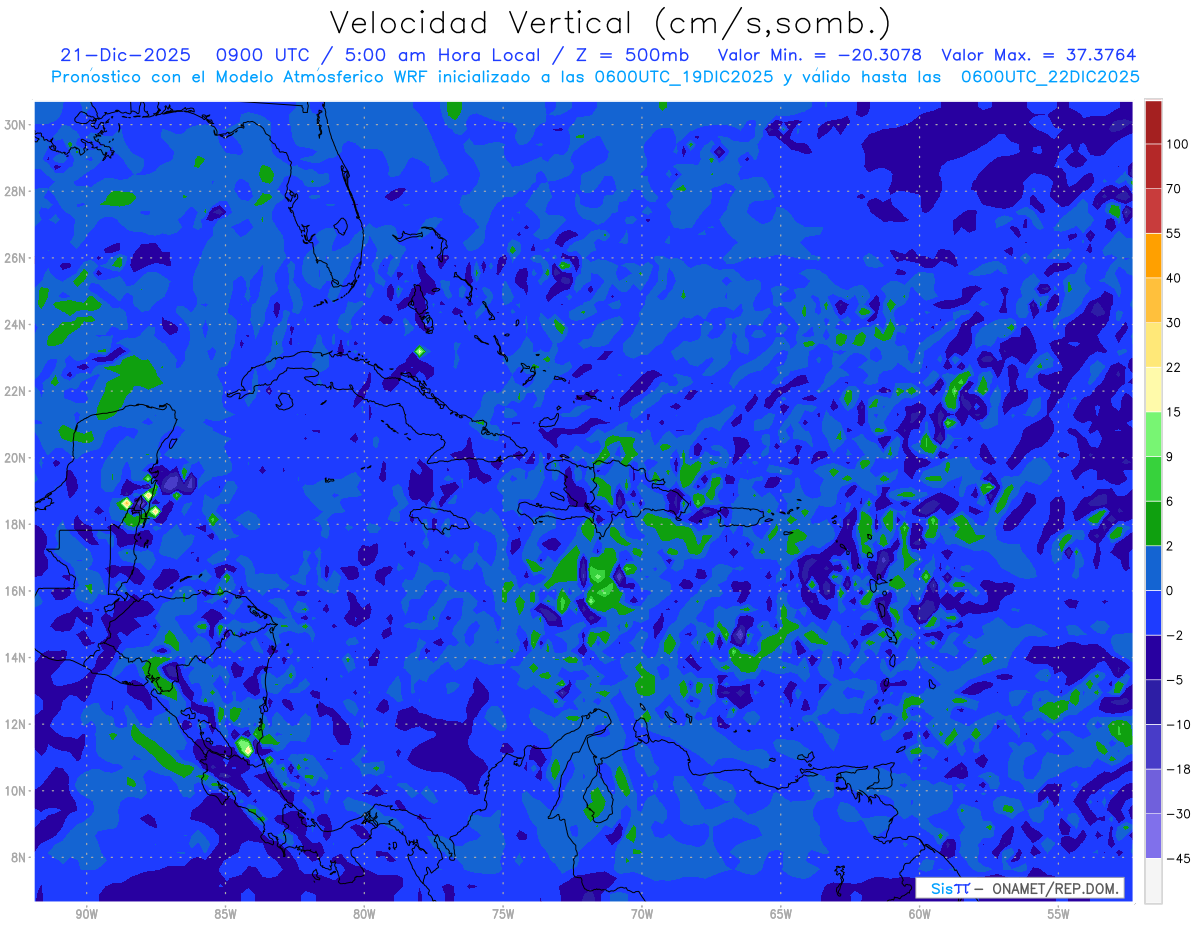Click the '26N' latitude label
Image resolution: width=1200 pixels, height=927 pixels.
17,258
